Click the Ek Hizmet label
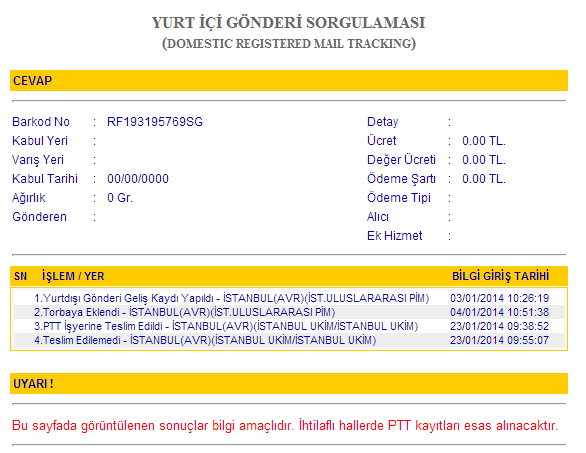This screenshot has width=586, height=453. [x=394, y=236]
